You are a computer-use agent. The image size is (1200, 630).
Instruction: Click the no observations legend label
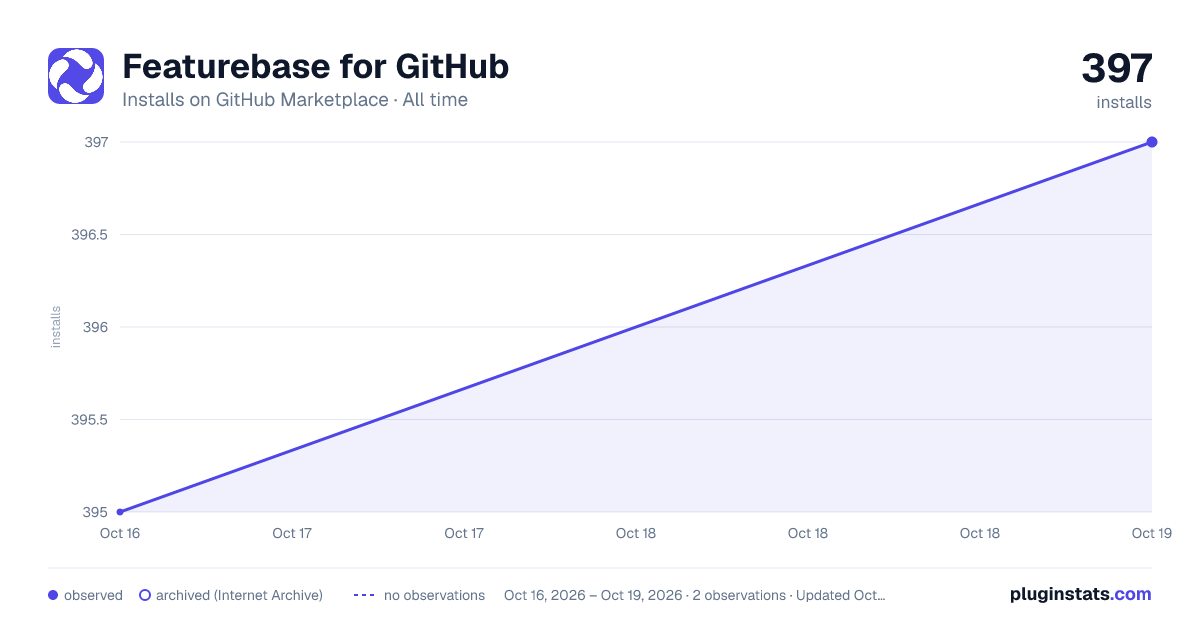click(x=434, y=595)
